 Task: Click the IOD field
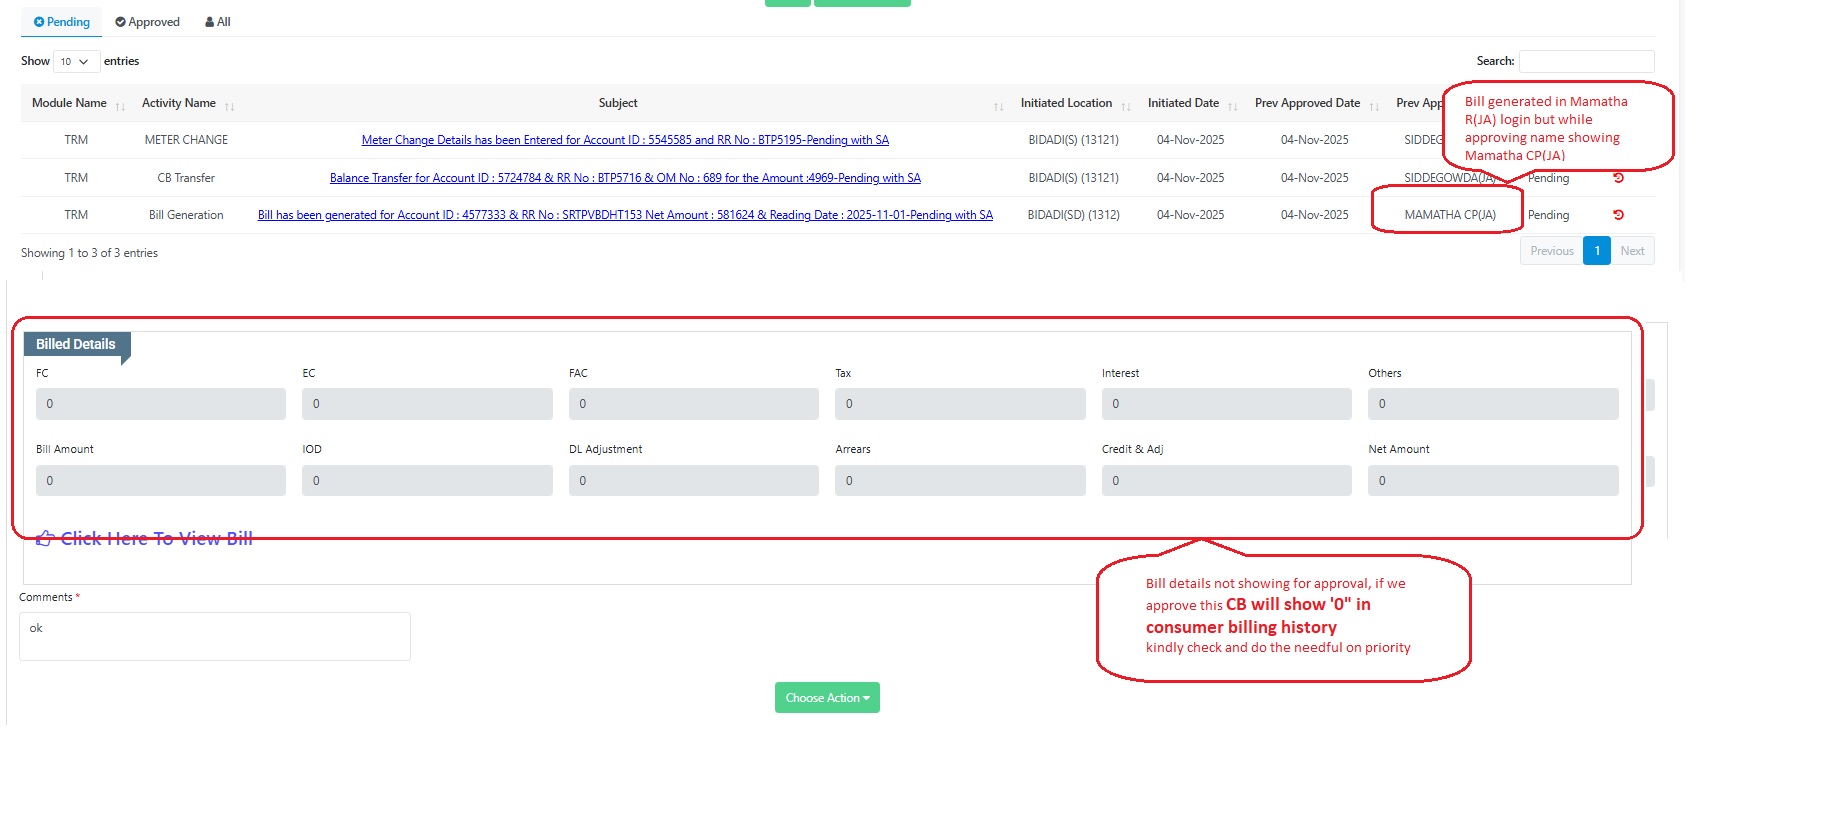point(427,481)
